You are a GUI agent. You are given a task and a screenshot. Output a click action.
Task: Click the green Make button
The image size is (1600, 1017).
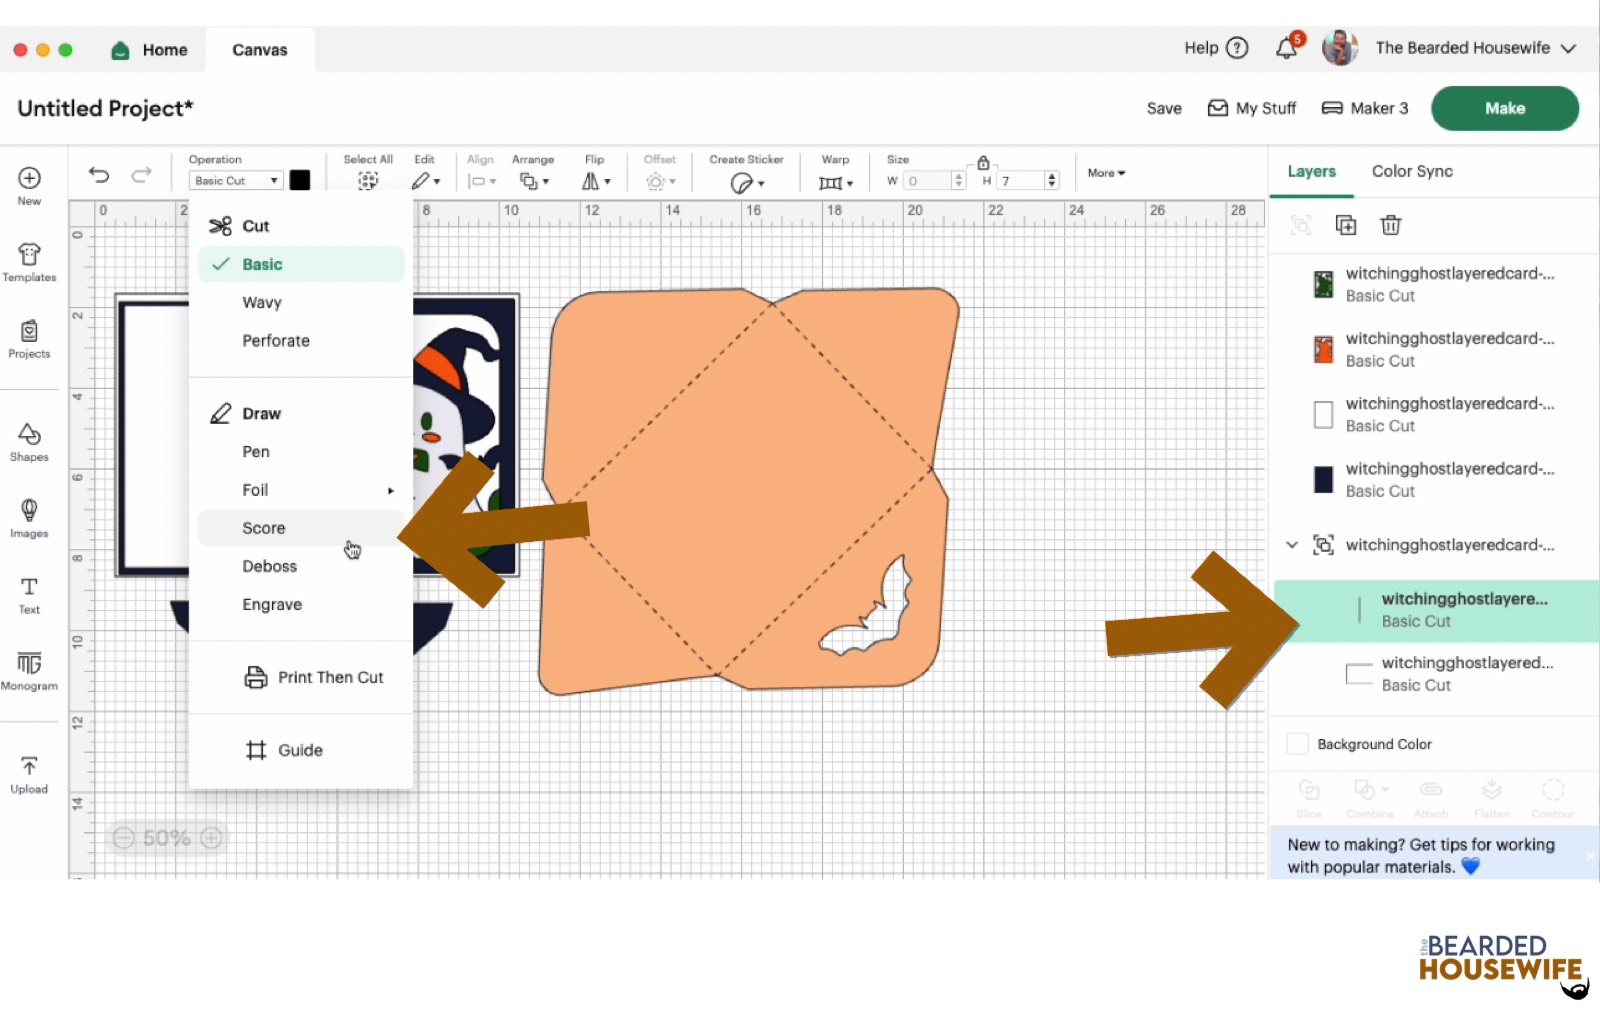tap(1504, 108)
